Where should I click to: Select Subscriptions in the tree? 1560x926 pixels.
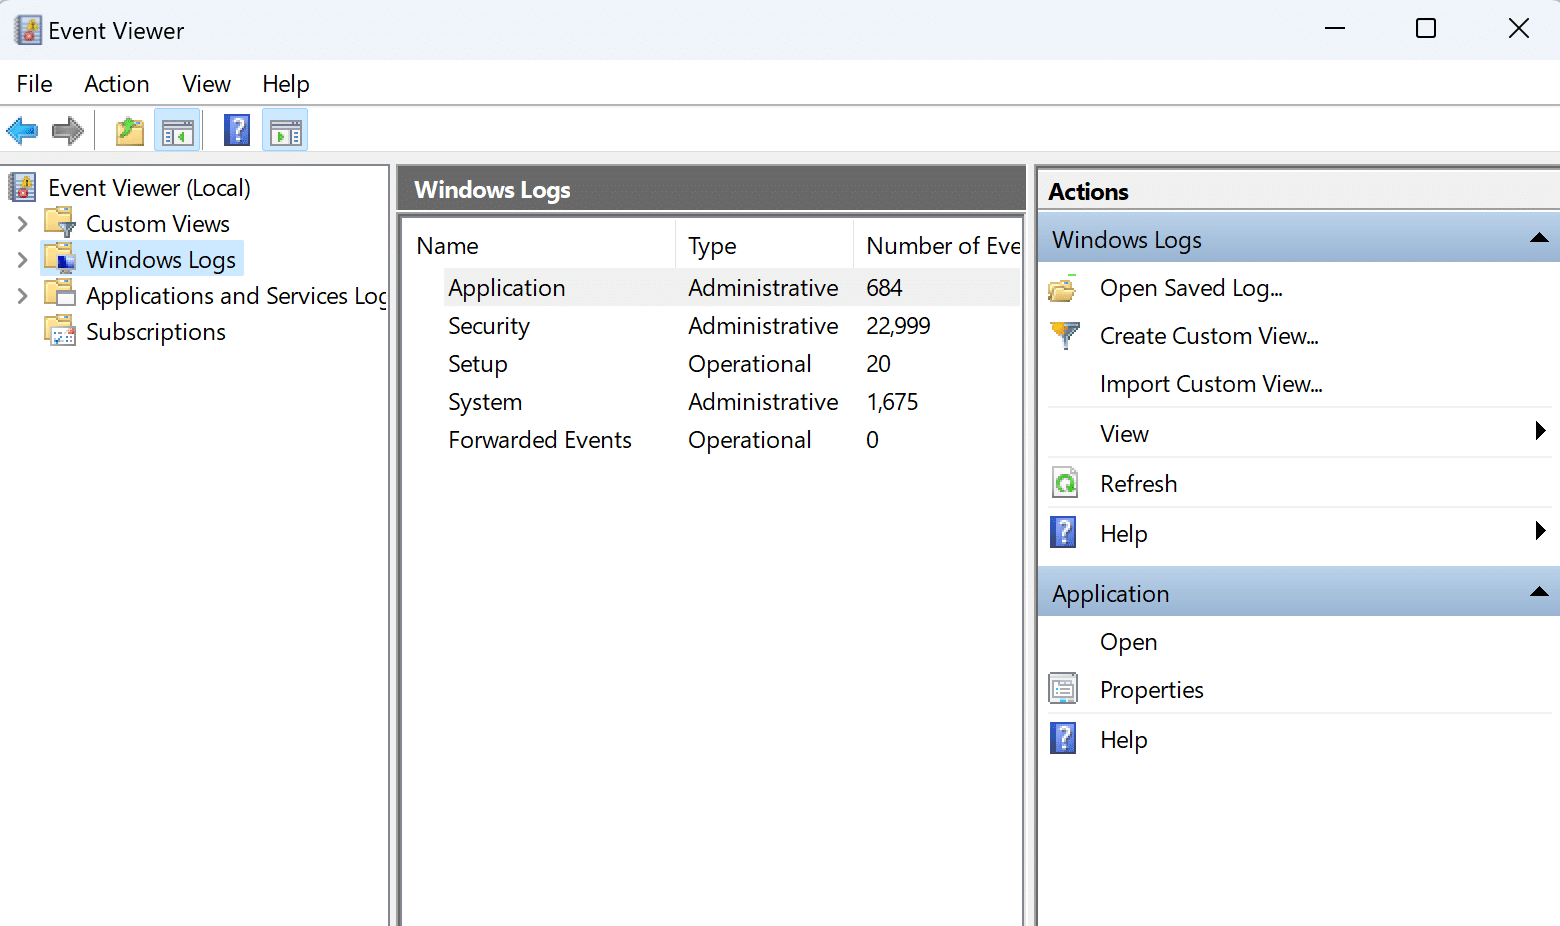coord(155,332)
